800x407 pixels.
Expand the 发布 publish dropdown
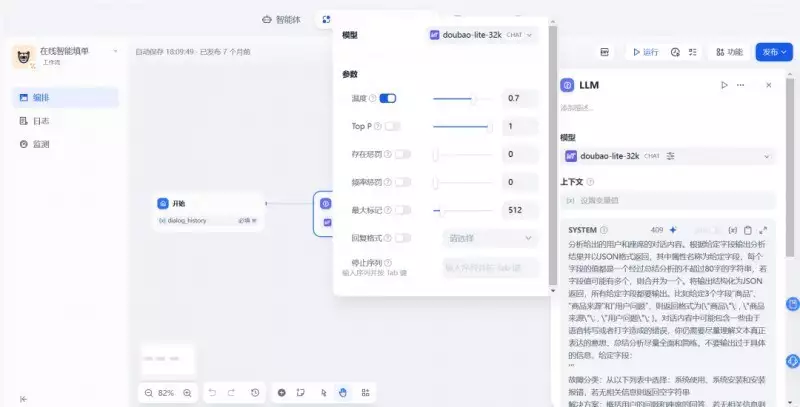coord(774,52)
